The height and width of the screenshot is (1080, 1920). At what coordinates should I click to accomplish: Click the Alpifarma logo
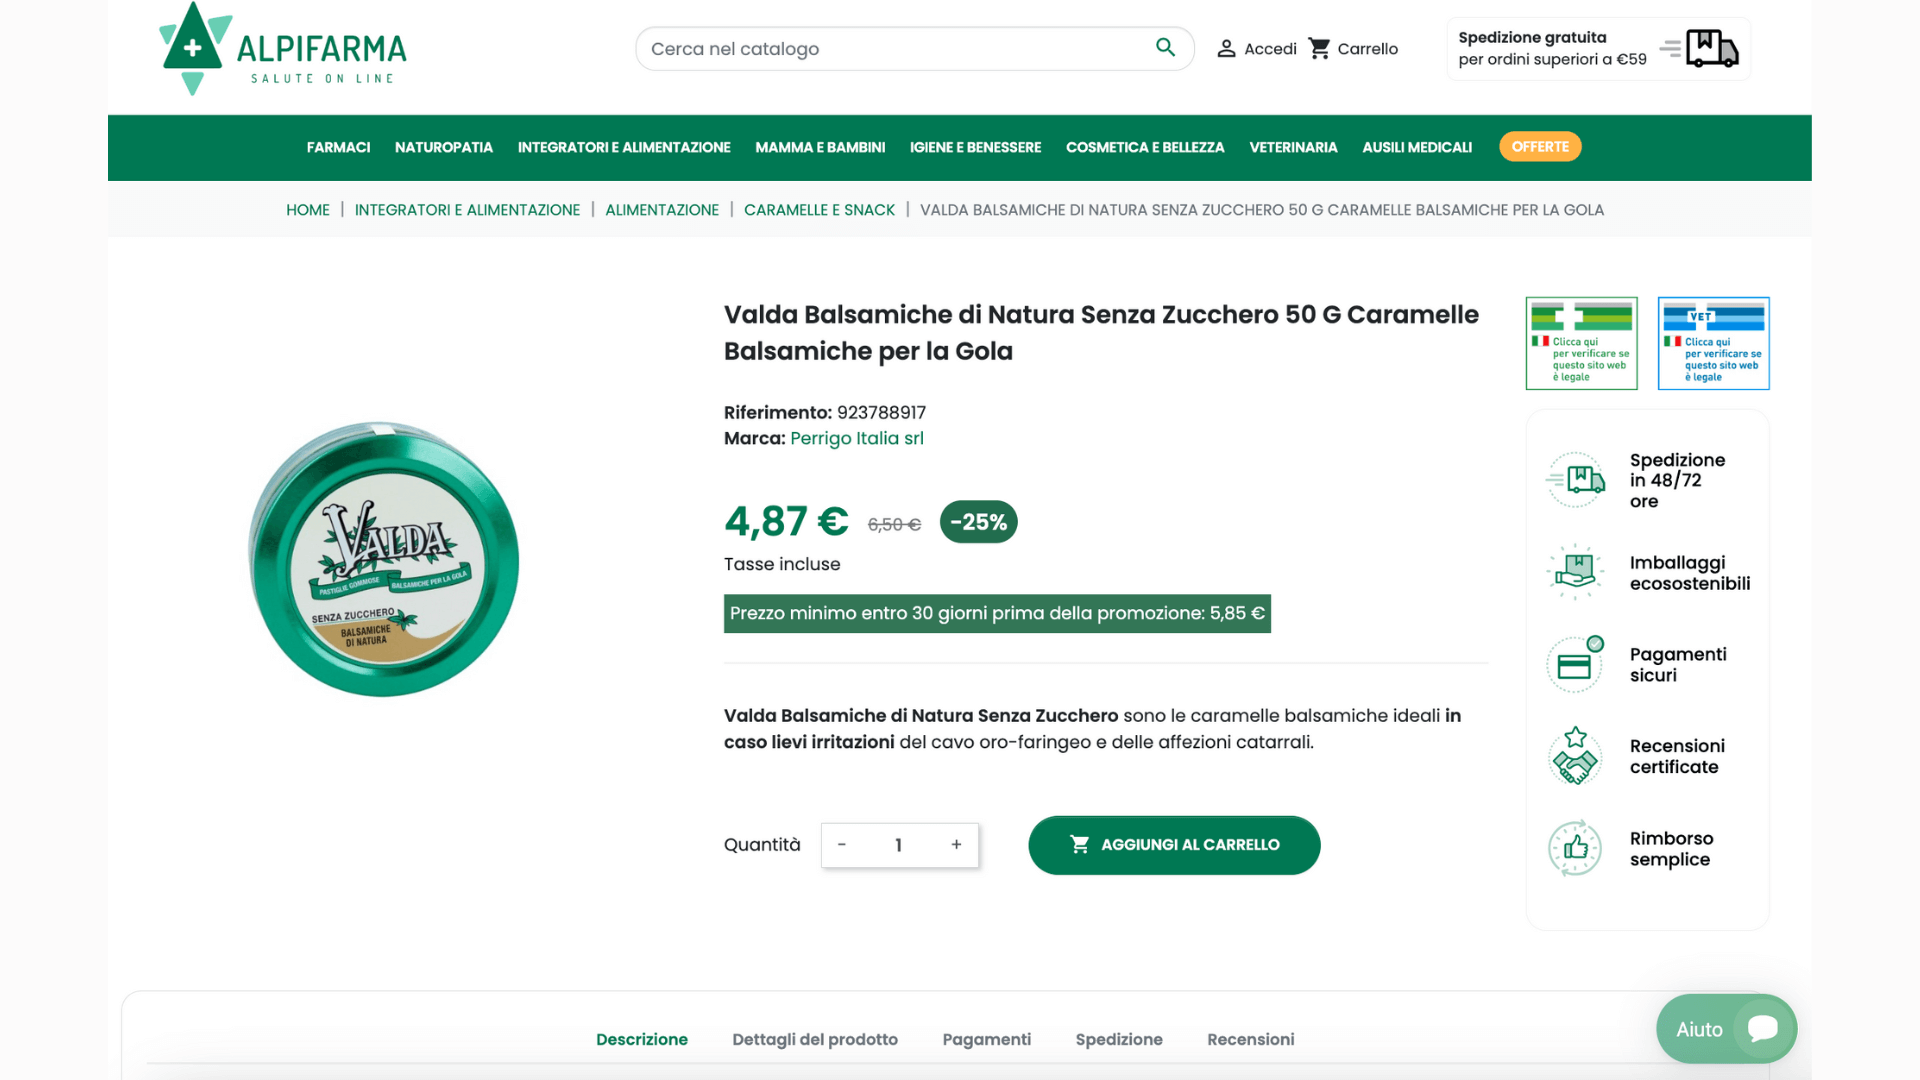(x=283, y=49)
